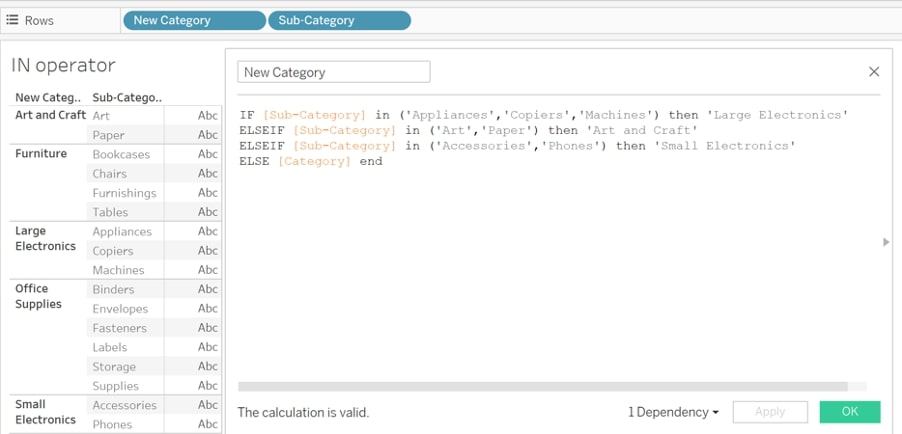Click the Art sub-category row
Screen dimensions: 902x434
click(125, 116)
